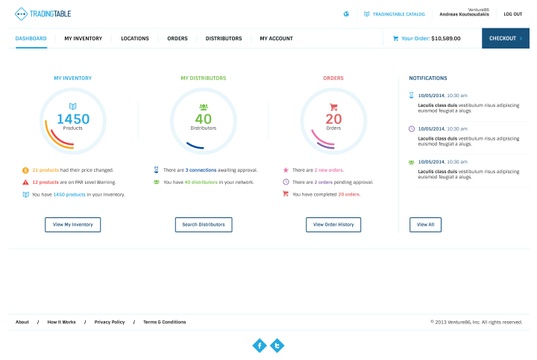Click the catalog book icon in the header
The image size is (537, 360).
pos(366,14)
